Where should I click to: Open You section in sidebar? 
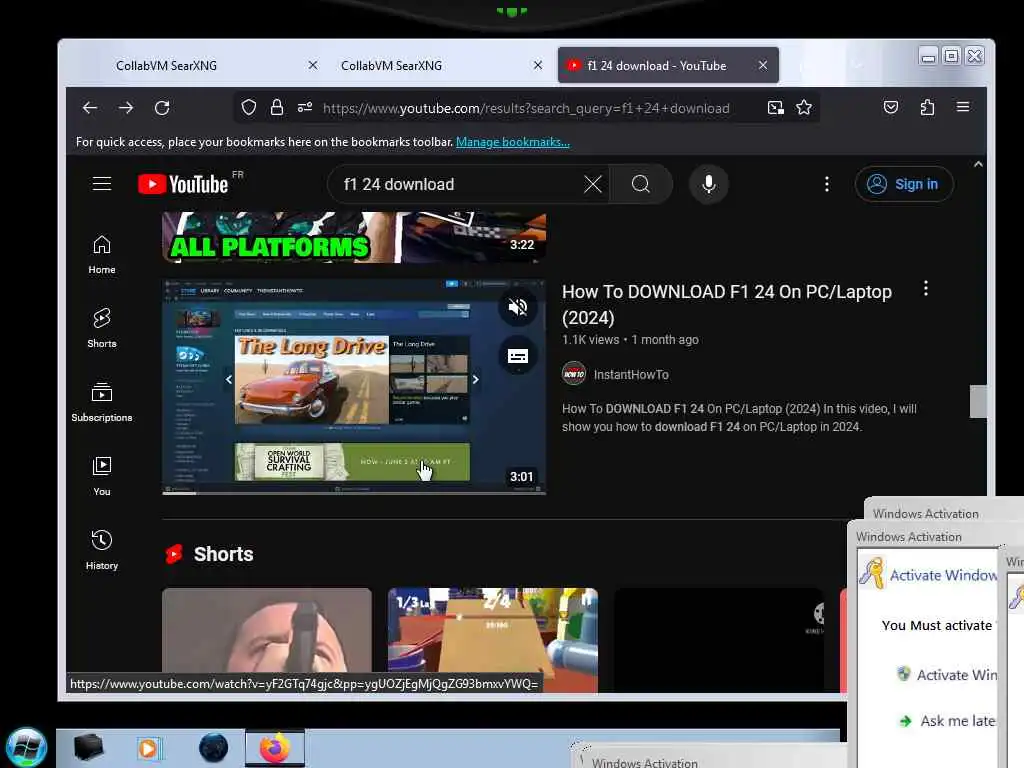click(102, 476)
